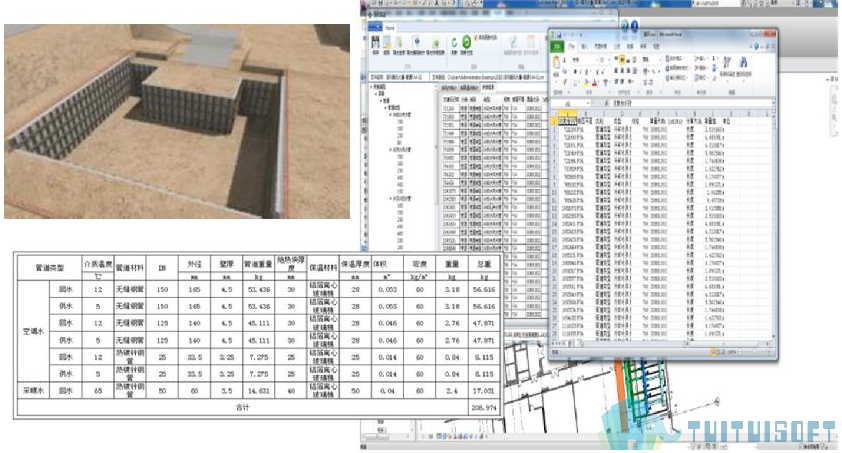
Task: Apply the red font color in Excel
Action: pos(594,83)
